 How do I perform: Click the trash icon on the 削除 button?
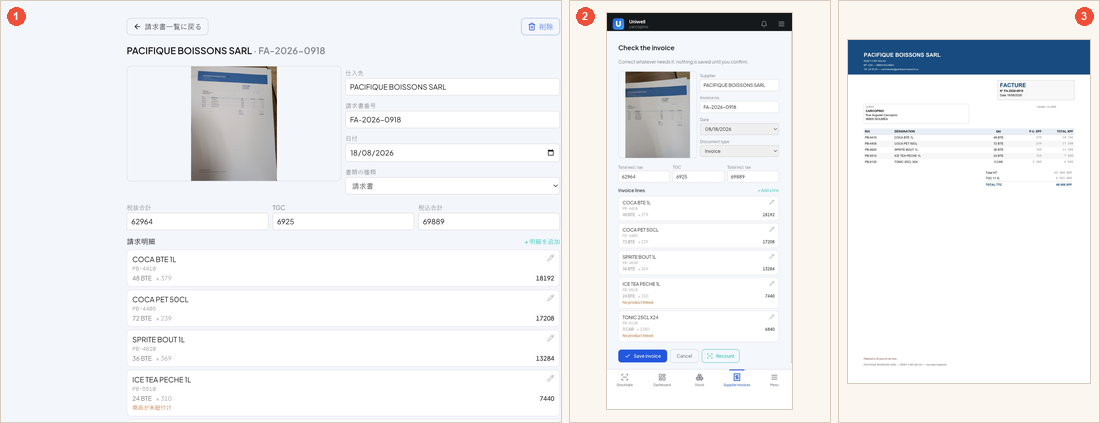tap(531, 27)
